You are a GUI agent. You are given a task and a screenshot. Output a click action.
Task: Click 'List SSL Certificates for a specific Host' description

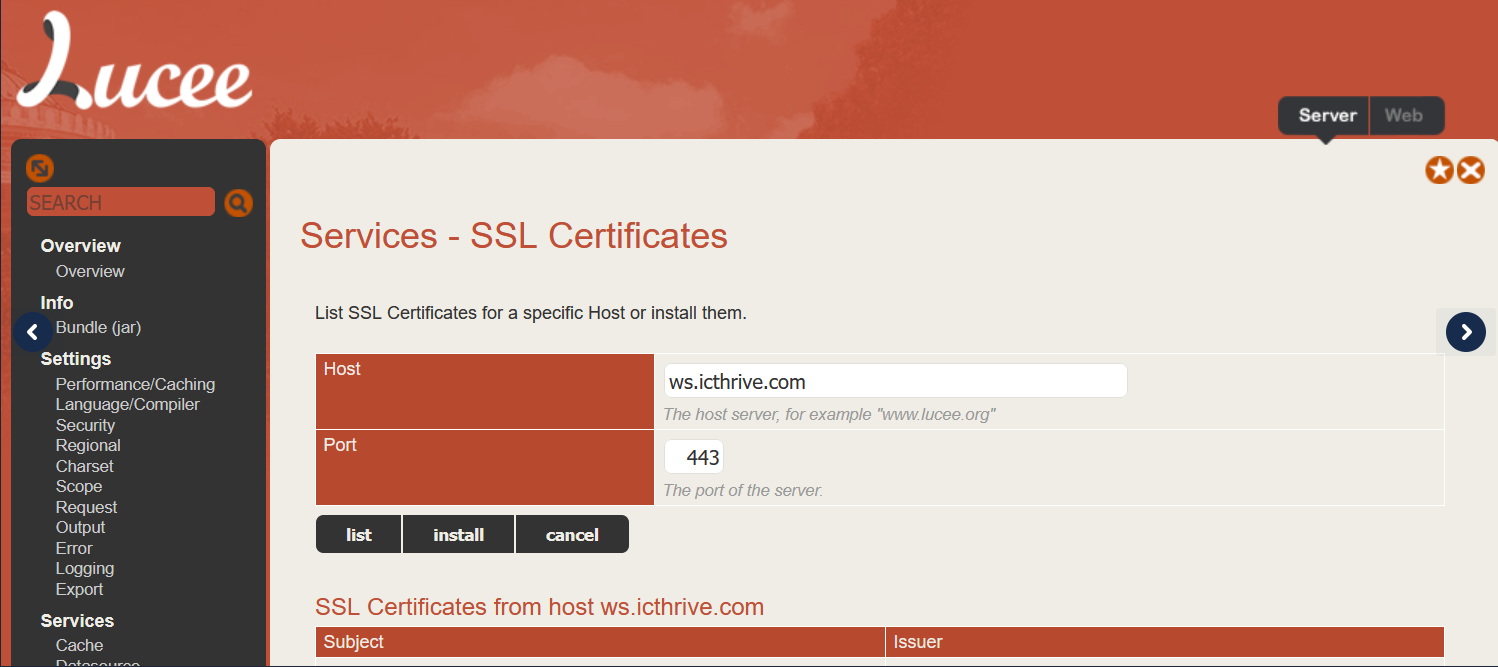[x=531, y=313]
